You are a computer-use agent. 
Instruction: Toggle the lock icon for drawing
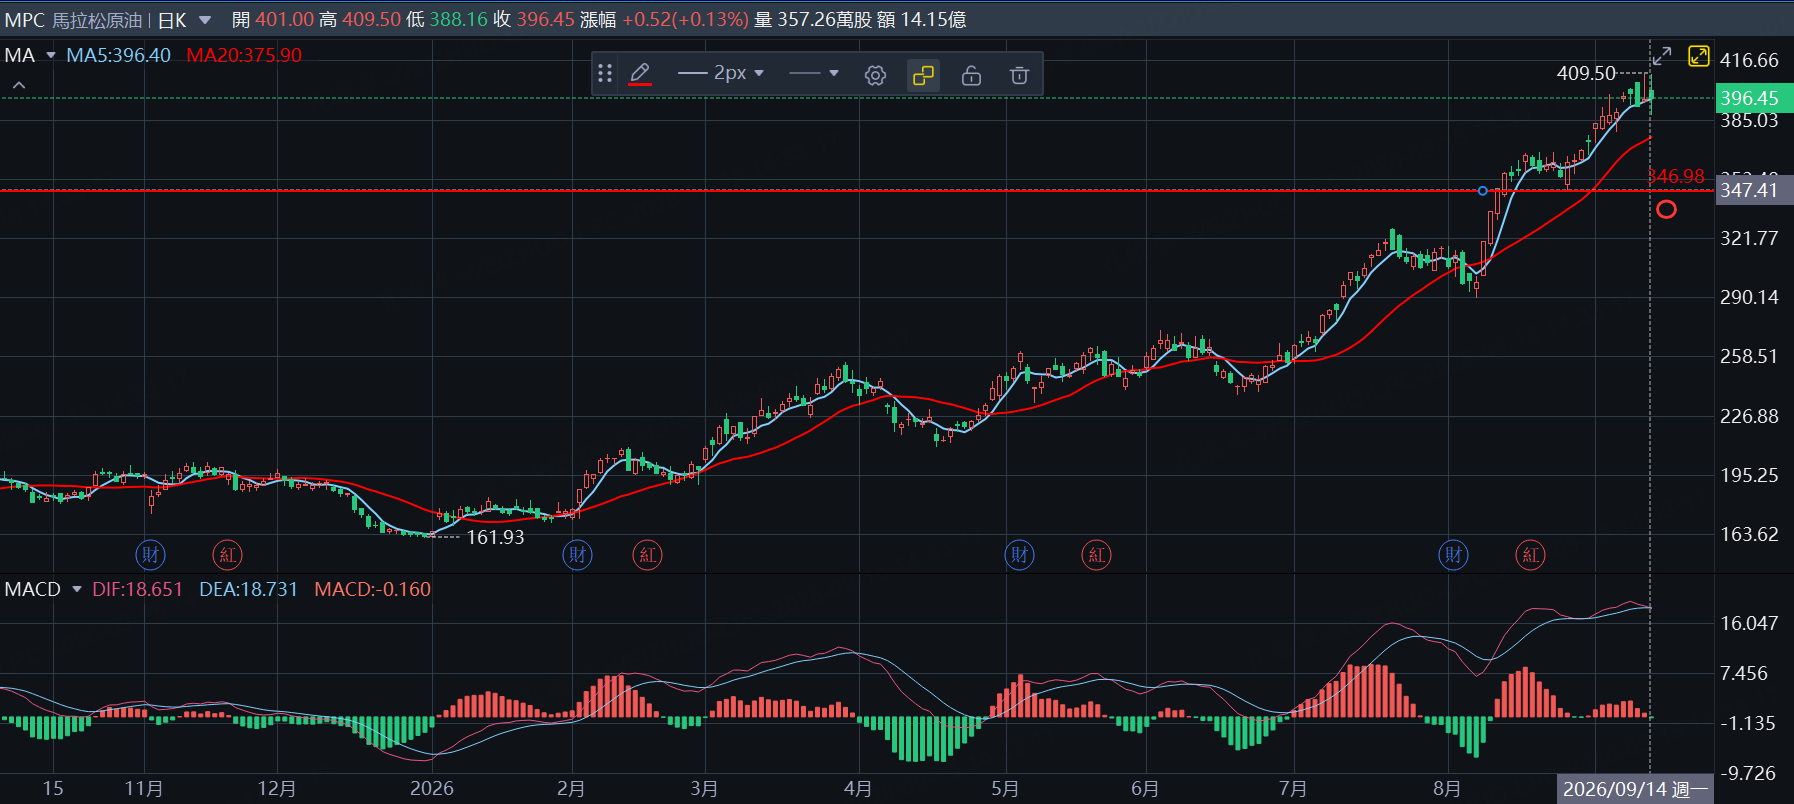click(x=971, y=75)
